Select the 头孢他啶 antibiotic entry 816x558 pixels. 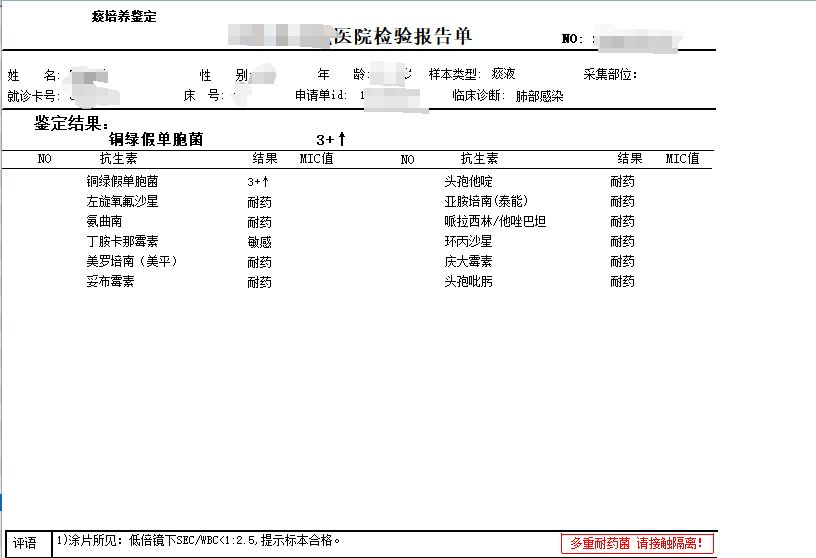468,182
